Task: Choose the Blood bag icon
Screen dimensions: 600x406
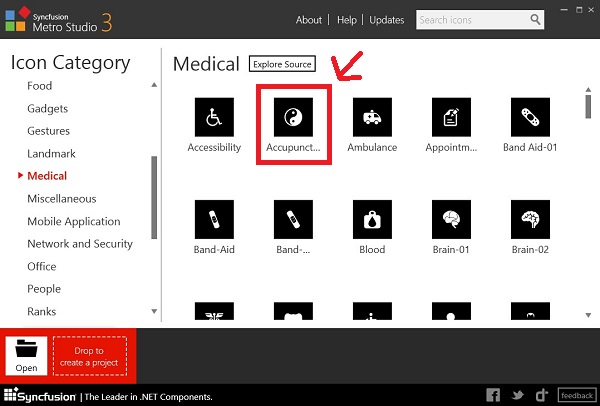Action: (372, 219)
